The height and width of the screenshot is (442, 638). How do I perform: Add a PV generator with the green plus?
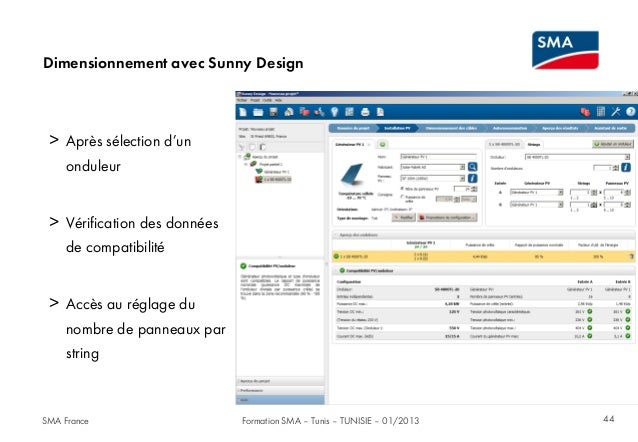click(382, 144)
